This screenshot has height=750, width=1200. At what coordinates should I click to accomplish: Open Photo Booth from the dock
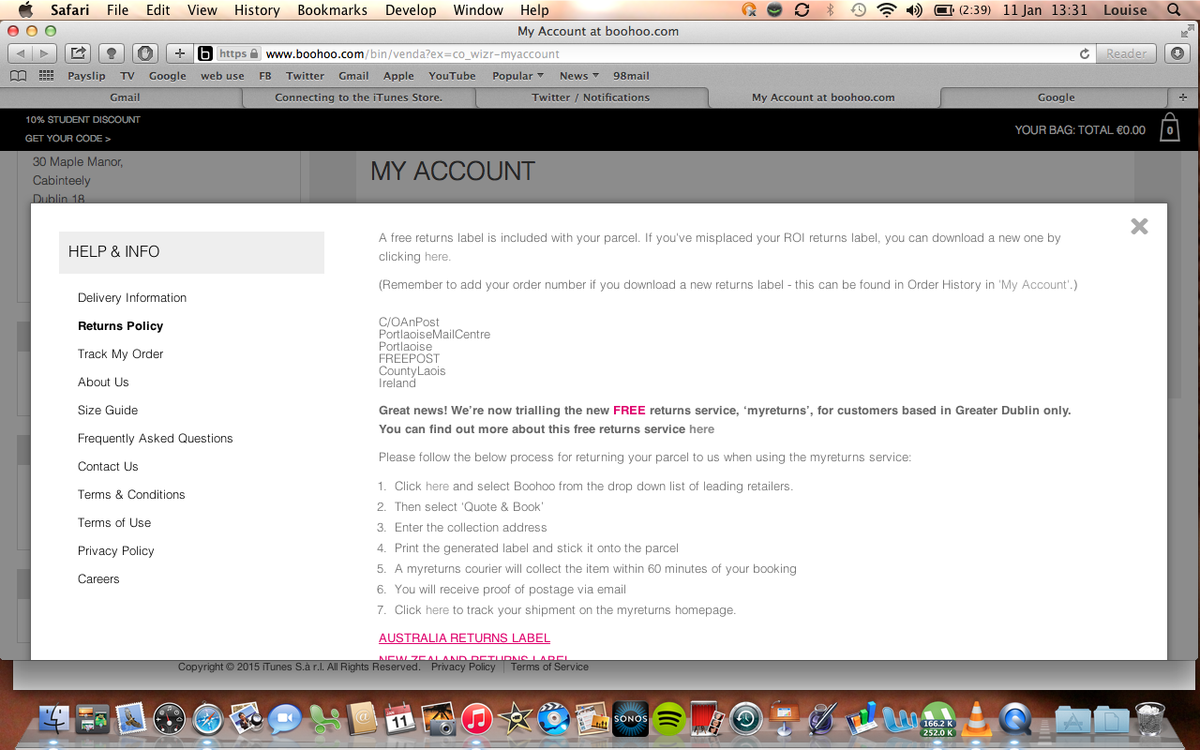tap(707, 717)
